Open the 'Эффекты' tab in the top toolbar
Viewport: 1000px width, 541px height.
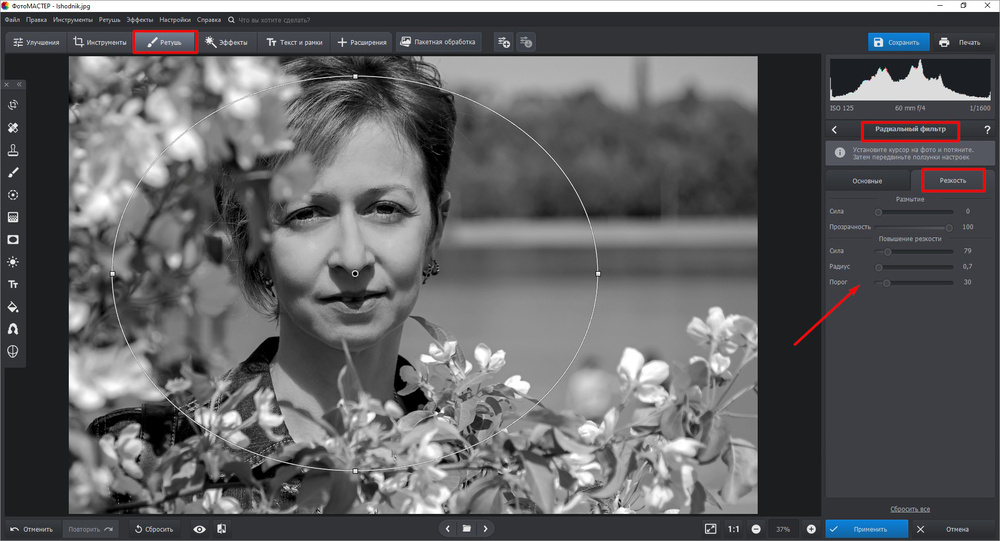[226, 42]
